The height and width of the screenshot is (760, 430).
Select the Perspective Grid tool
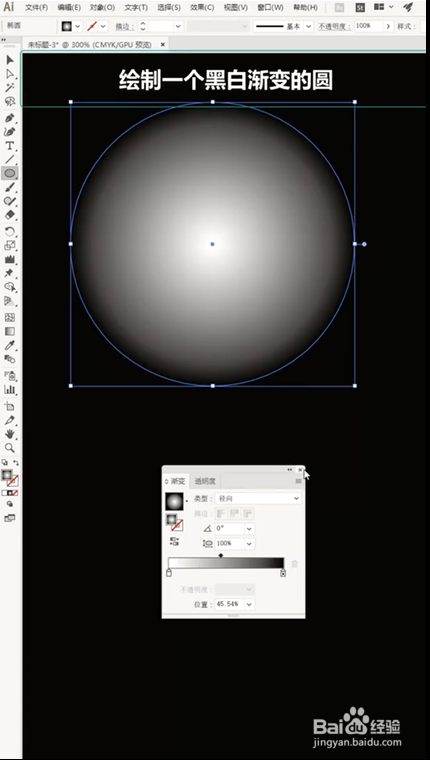tap(10, 301)
